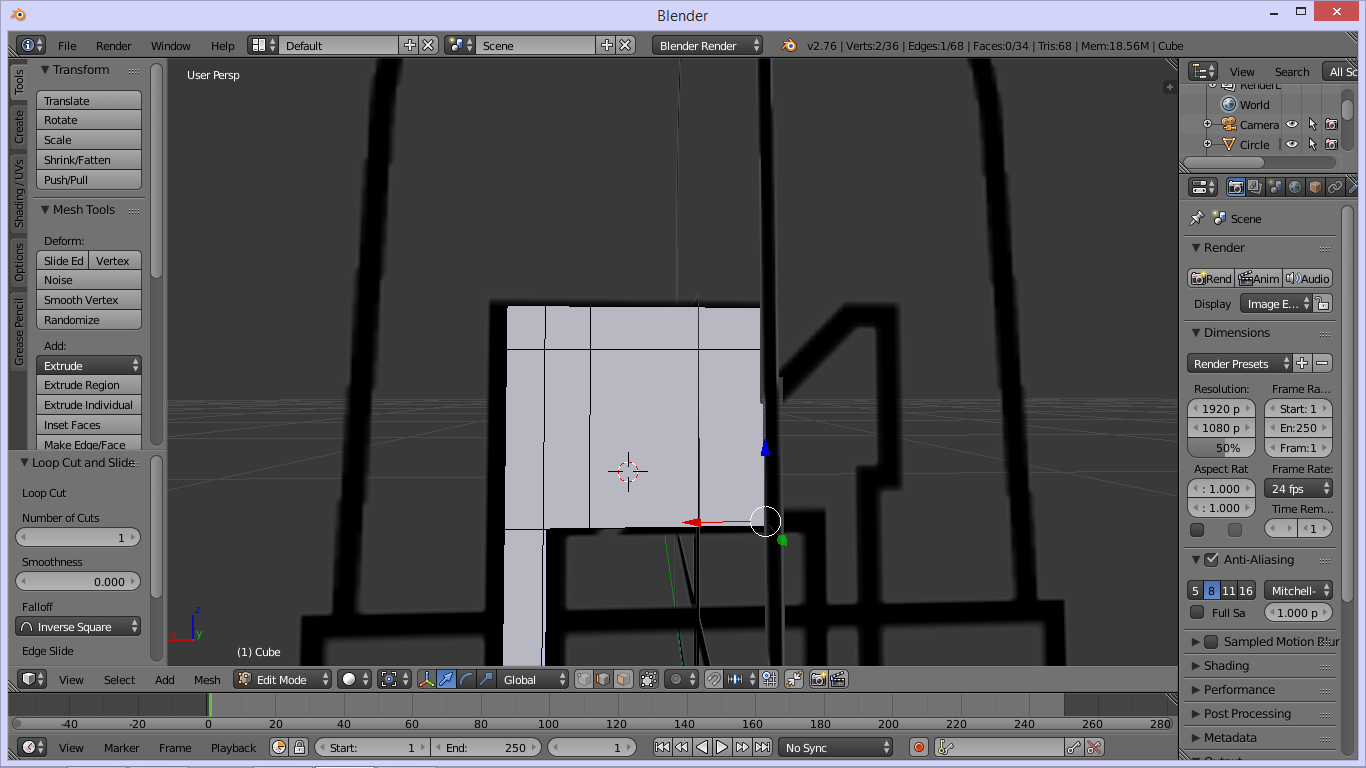The height and width of the screenshot is (768, 1366).
Task: Switch to face select mode
Action: click(x=623, y=679)
